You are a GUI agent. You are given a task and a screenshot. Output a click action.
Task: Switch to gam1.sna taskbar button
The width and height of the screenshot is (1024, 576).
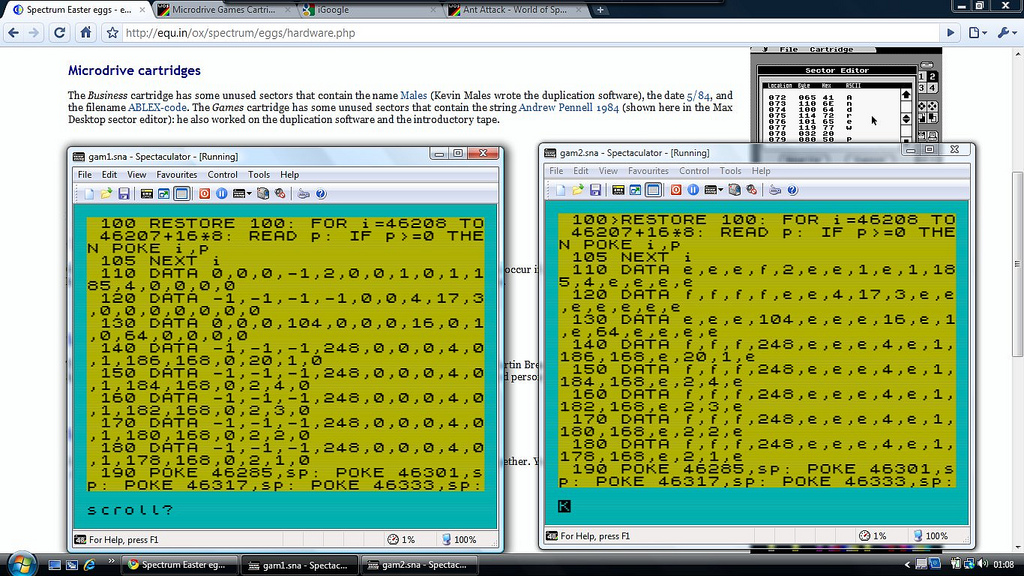tap(299, 565)
